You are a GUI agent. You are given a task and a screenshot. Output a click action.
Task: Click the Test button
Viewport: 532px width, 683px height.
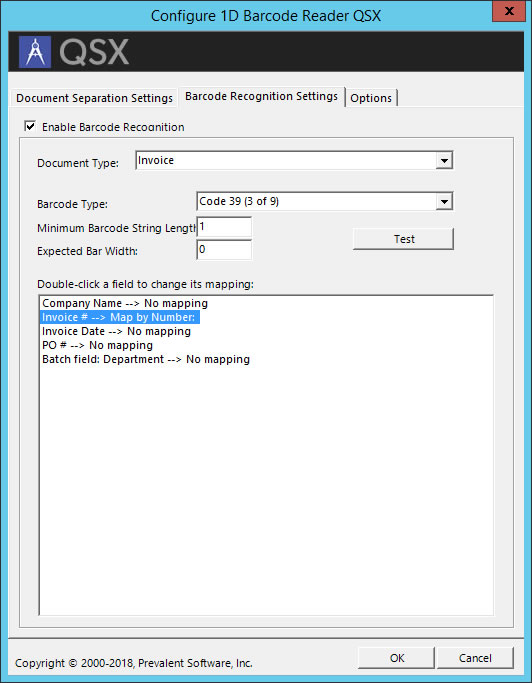tap(403, 239)
